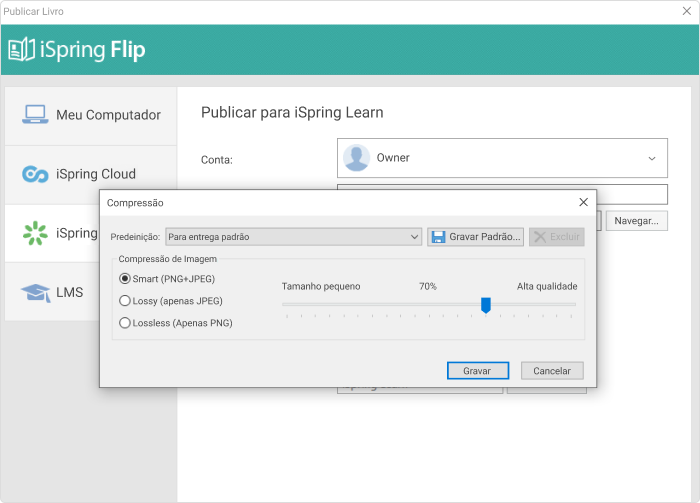This screenshot has width=700, height=503.
Task: Click the Navegar... browse button
Action: click(637, 221)
